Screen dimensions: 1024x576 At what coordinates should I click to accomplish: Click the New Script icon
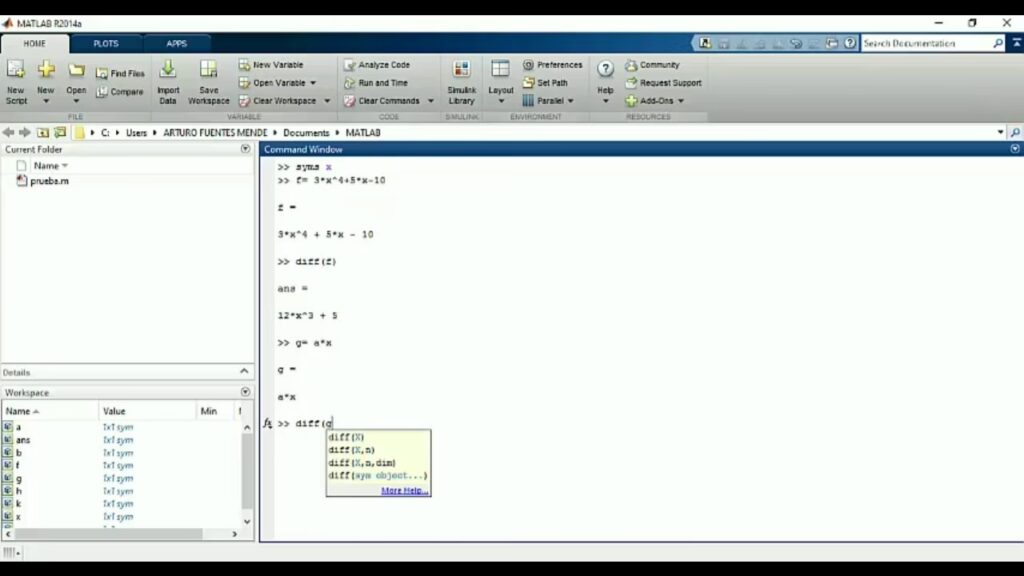coord(16,72)
